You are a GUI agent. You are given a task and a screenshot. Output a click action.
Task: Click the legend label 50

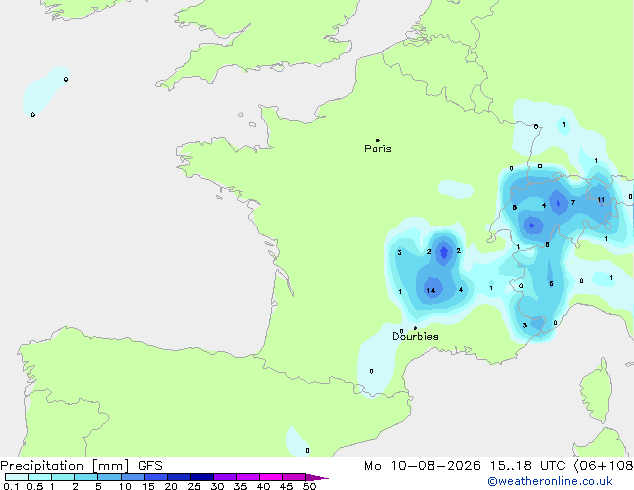[309, 486]
